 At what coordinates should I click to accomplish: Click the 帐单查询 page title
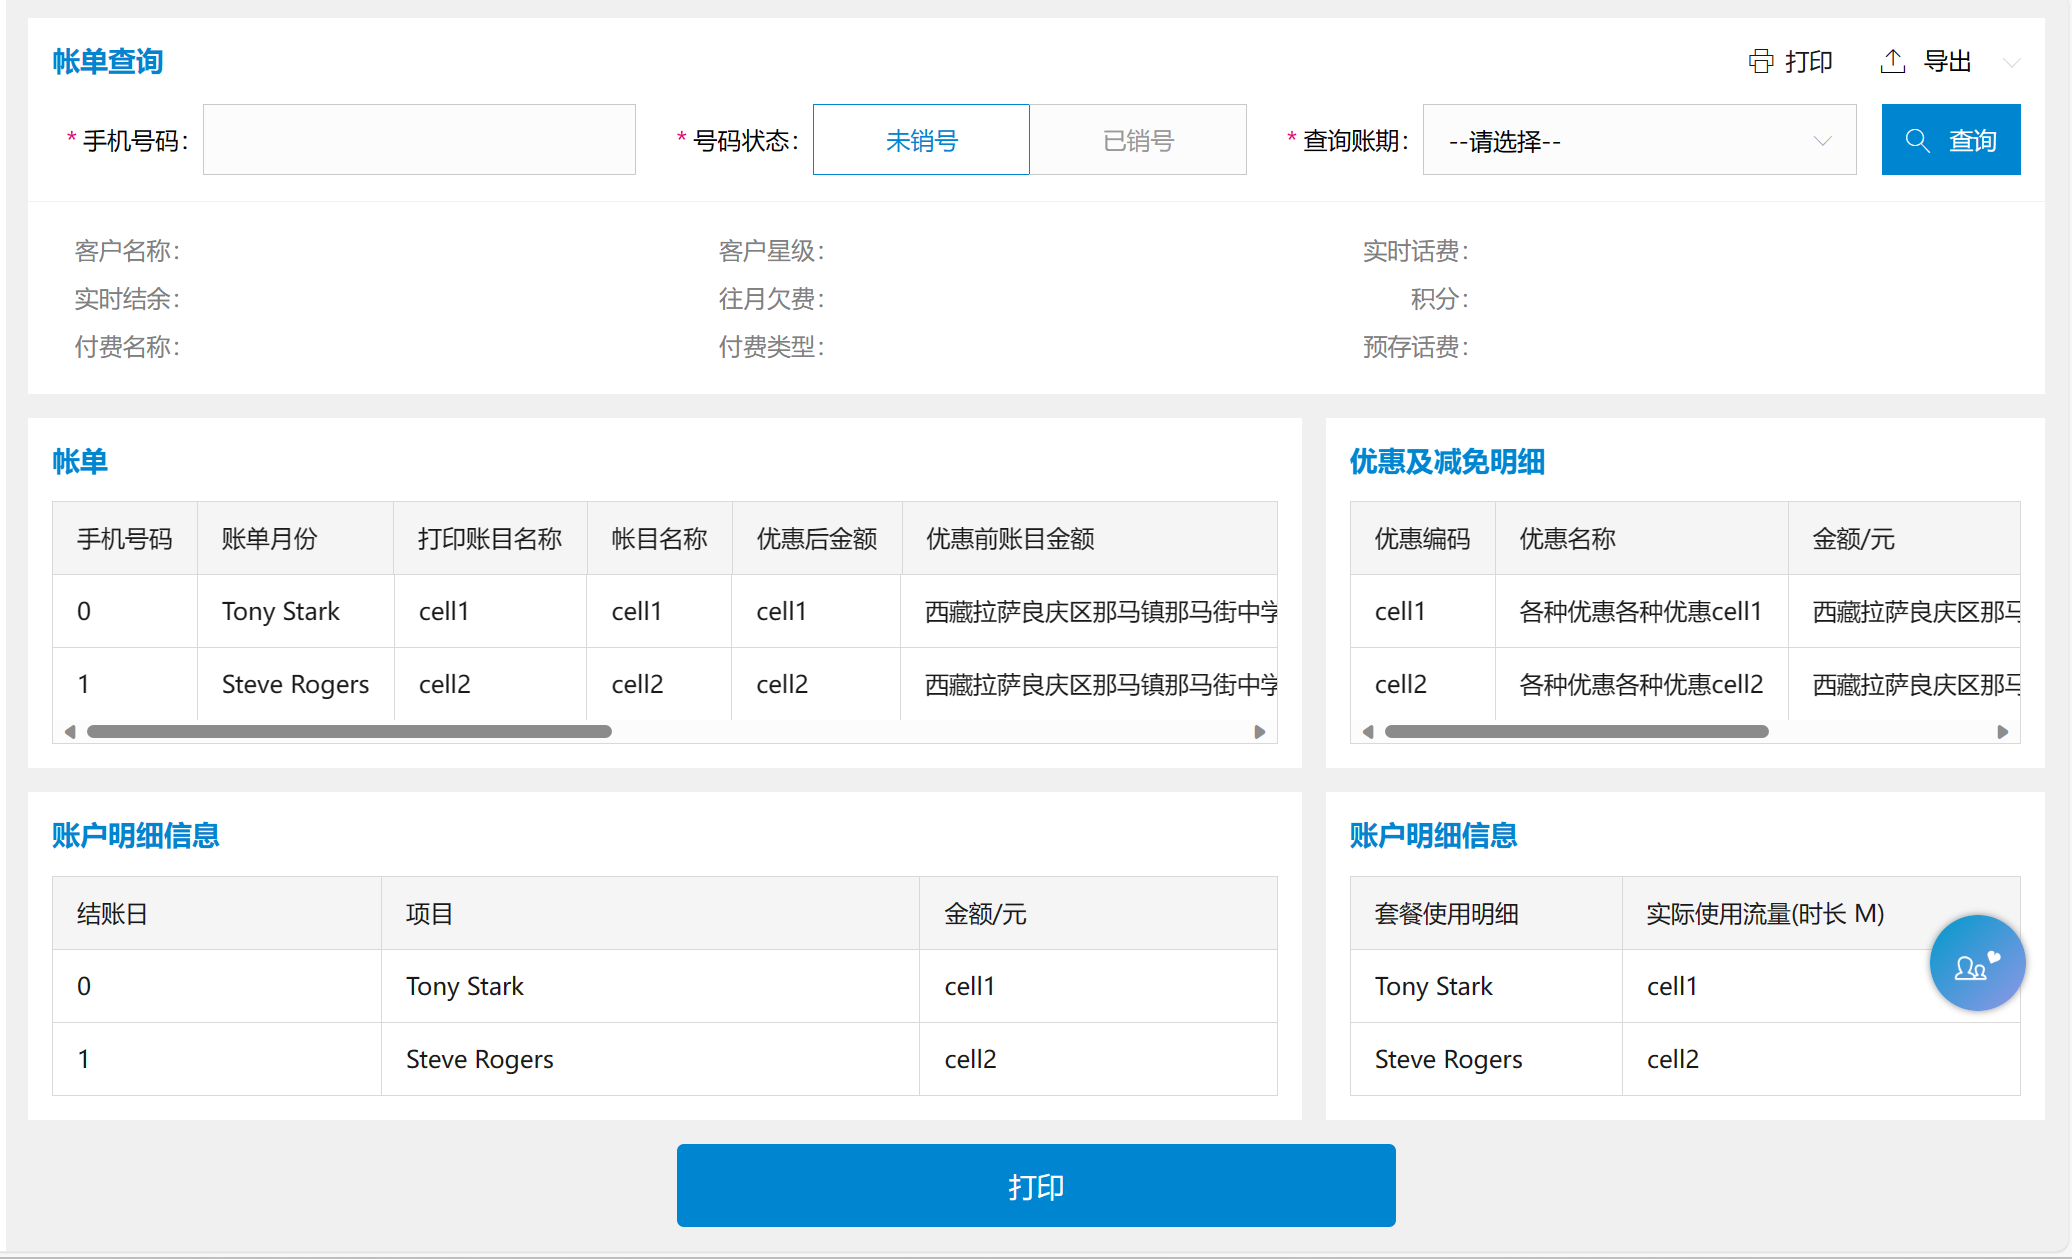point(108,62)
